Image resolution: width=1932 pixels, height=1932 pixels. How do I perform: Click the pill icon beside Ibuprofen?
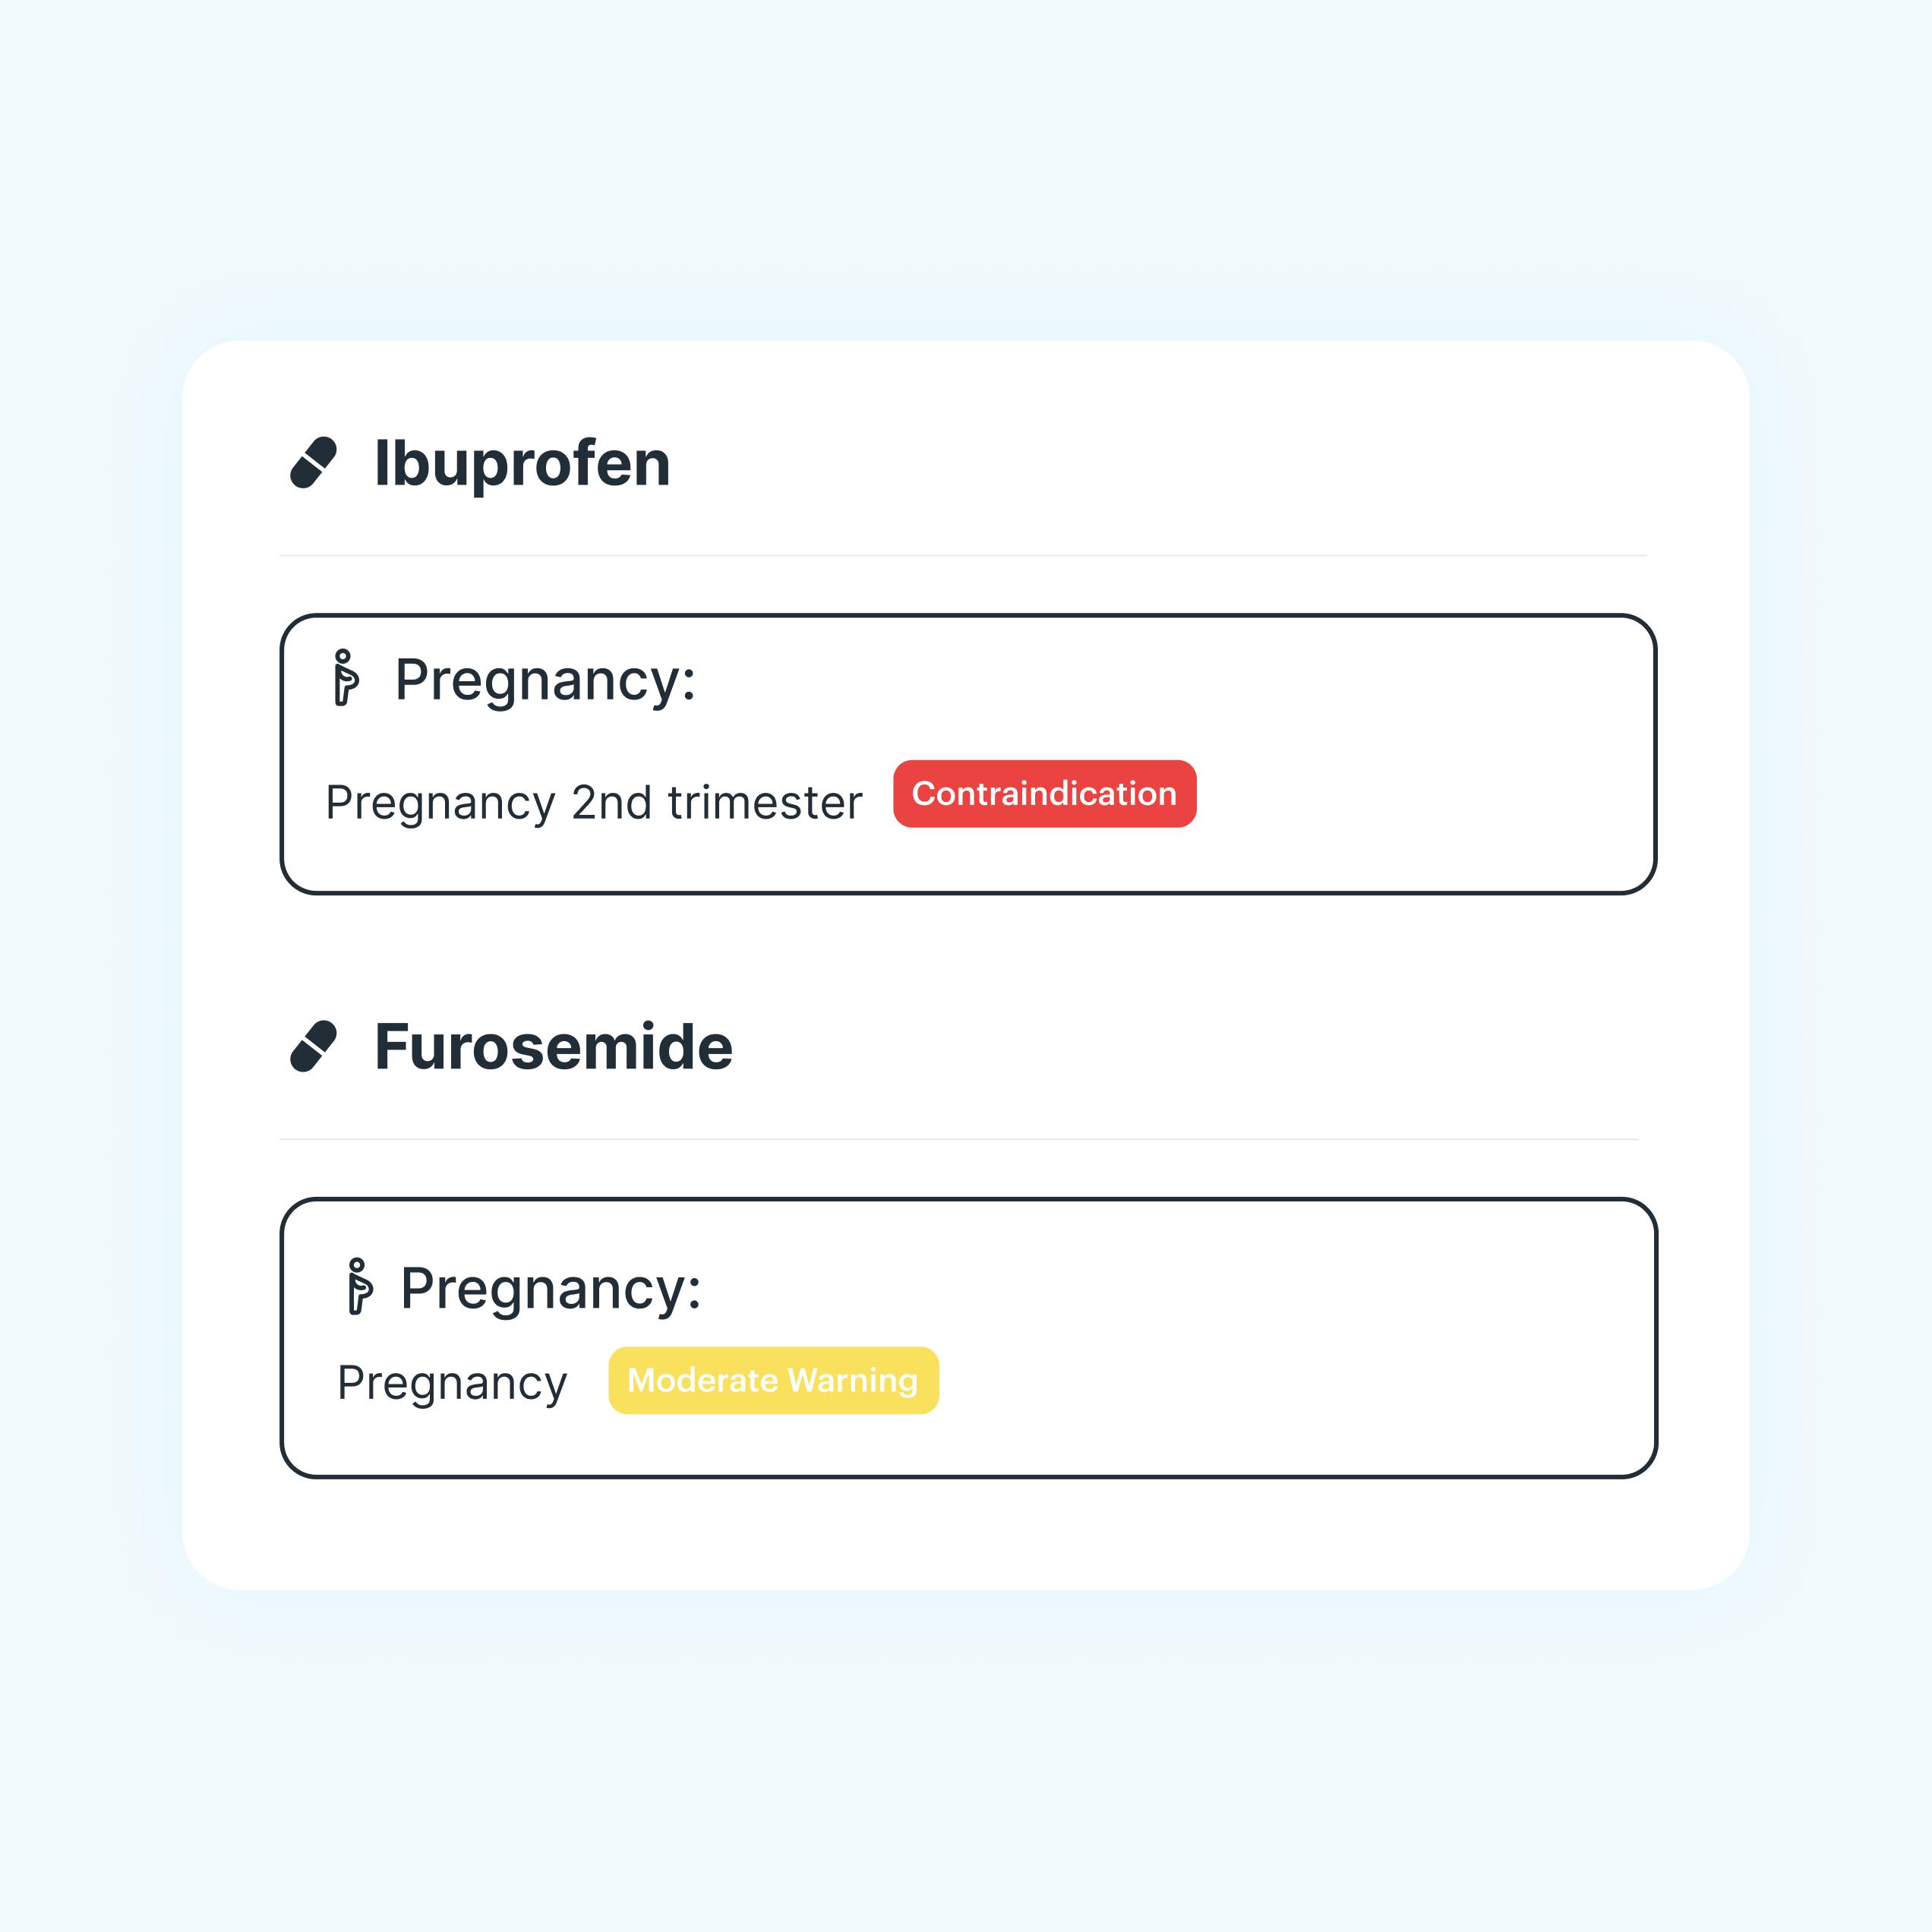[313, 463]
